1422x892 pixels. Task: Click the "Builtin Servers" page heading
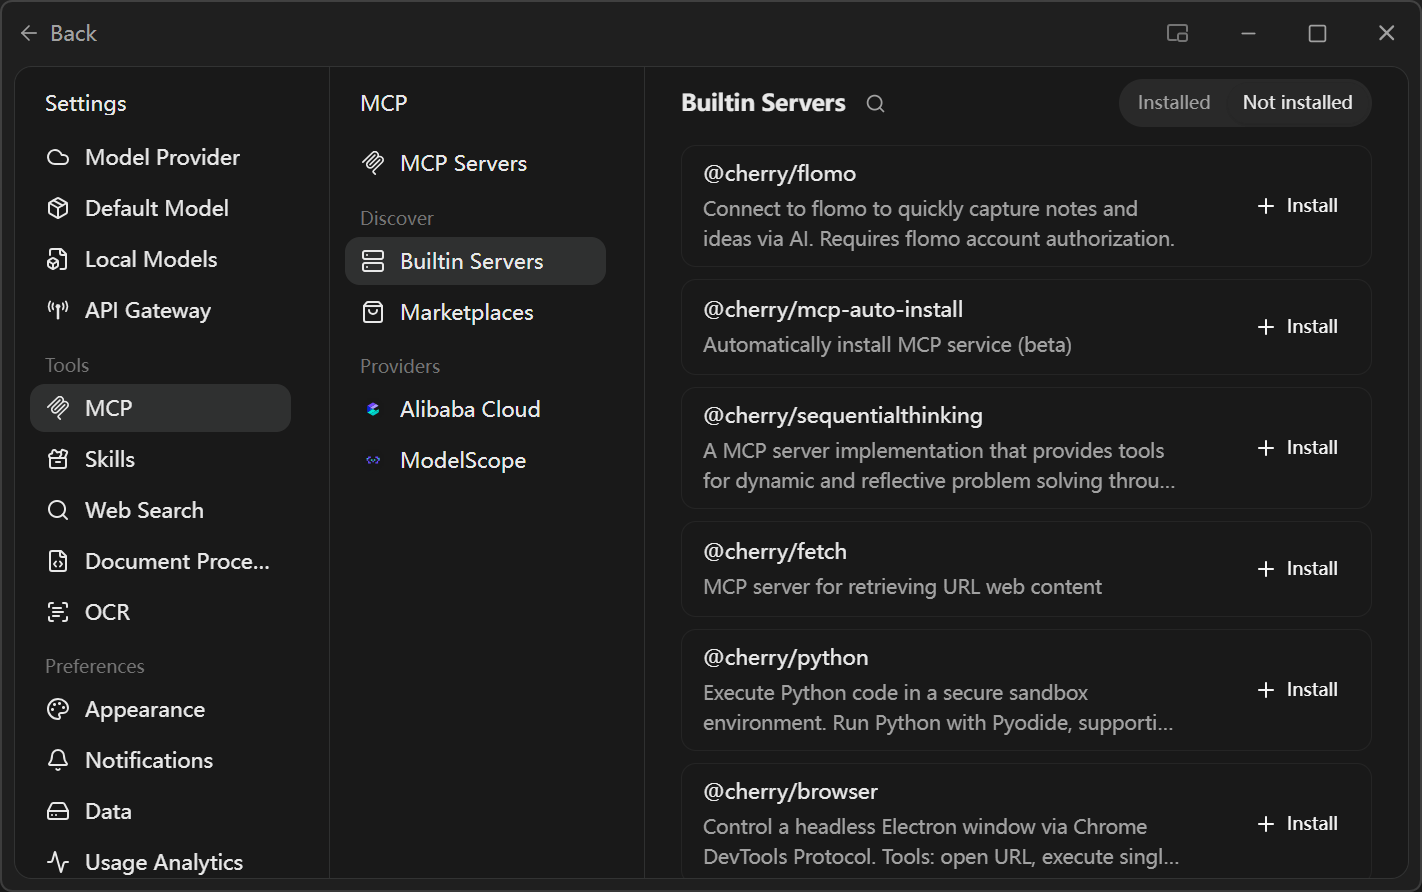point(763,103)
